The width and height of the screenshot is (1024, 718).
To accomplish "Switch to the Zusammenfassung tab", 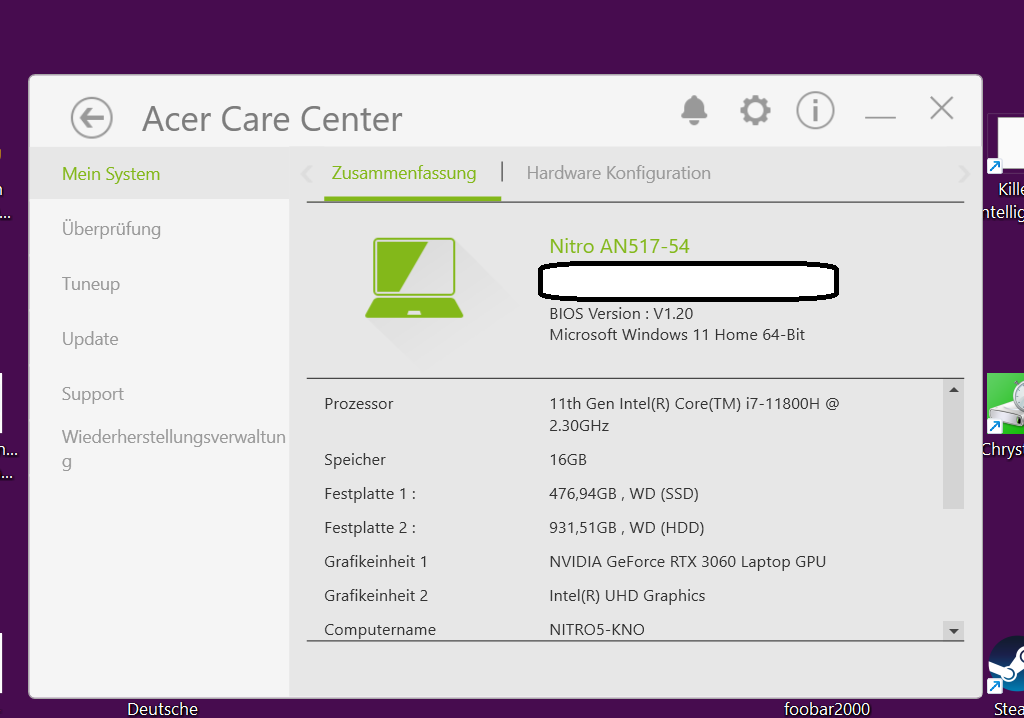I will click(404, 173).
